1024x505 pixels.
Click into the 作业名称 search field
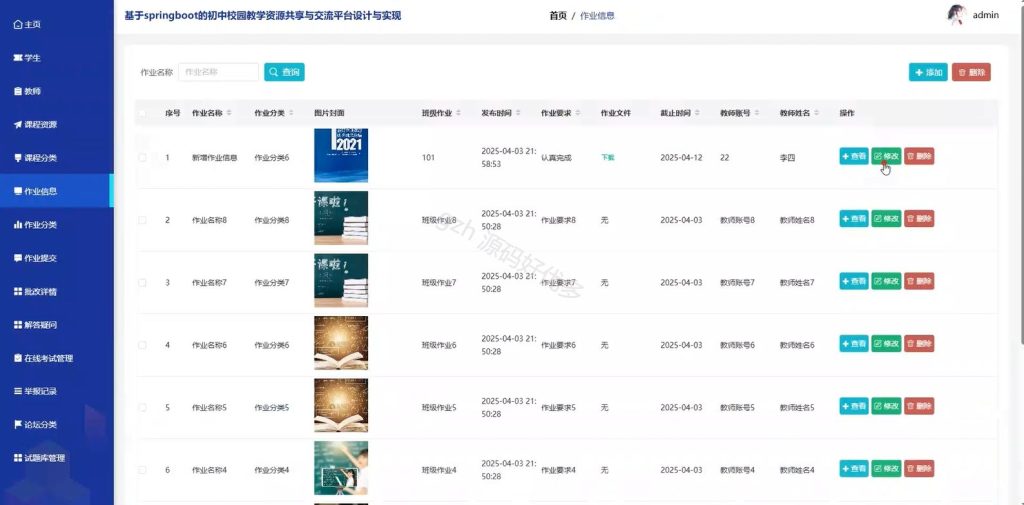pyautogui.click(x=219, y=72)
